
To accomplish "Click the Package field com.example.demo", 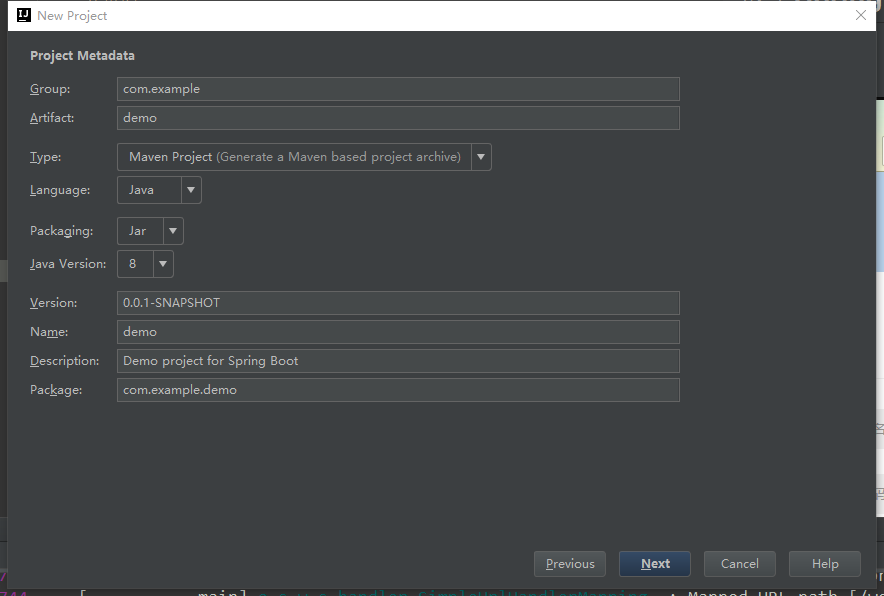I will pos(398,390).
